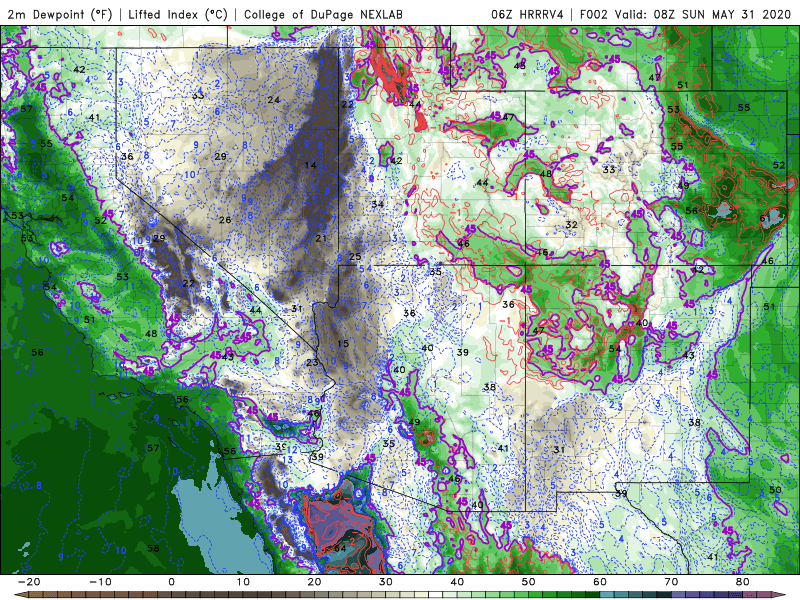Screen dimensions: 800x600
Task: Click the '21' dewpoint value on map
Action: pyautogui.click(x=321, y=238)
